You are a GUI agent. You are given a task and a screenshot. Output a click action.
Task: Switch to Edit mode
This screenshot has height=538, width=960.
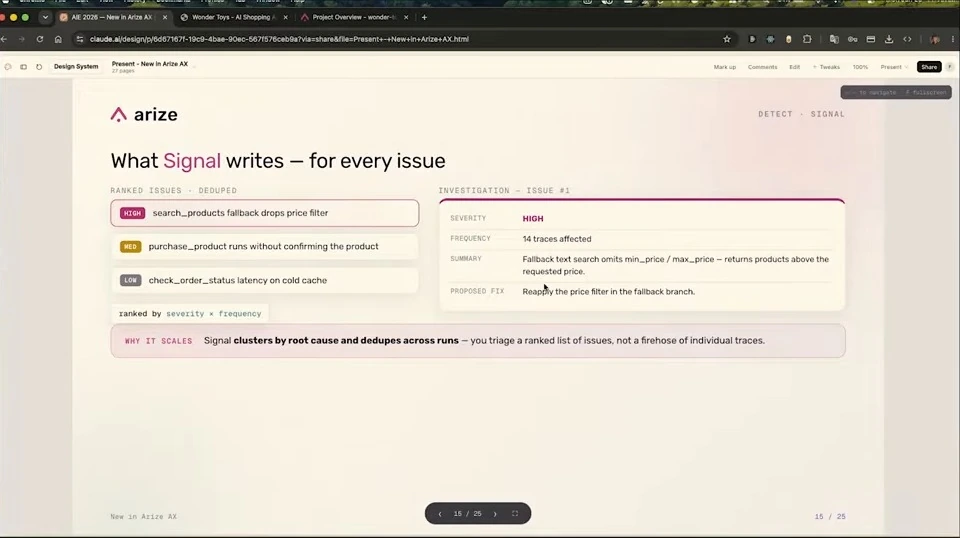point(795,67)
